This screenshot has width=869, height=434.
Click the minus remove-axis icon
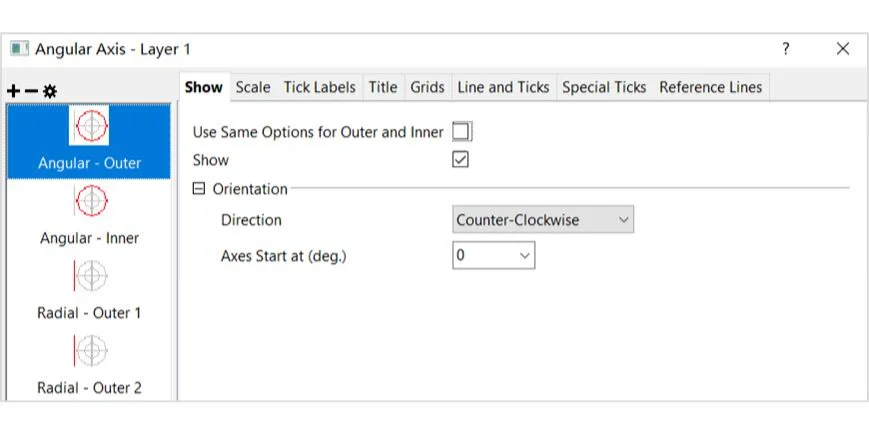click(32, 91)
